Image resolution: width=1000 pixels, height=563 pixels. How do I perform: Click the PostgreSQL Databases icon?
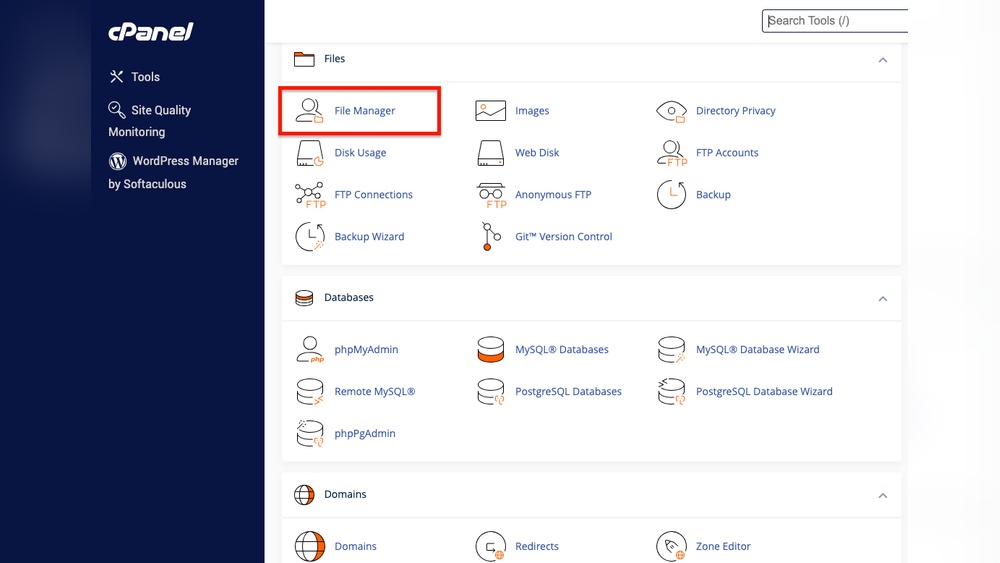point(490,391)
